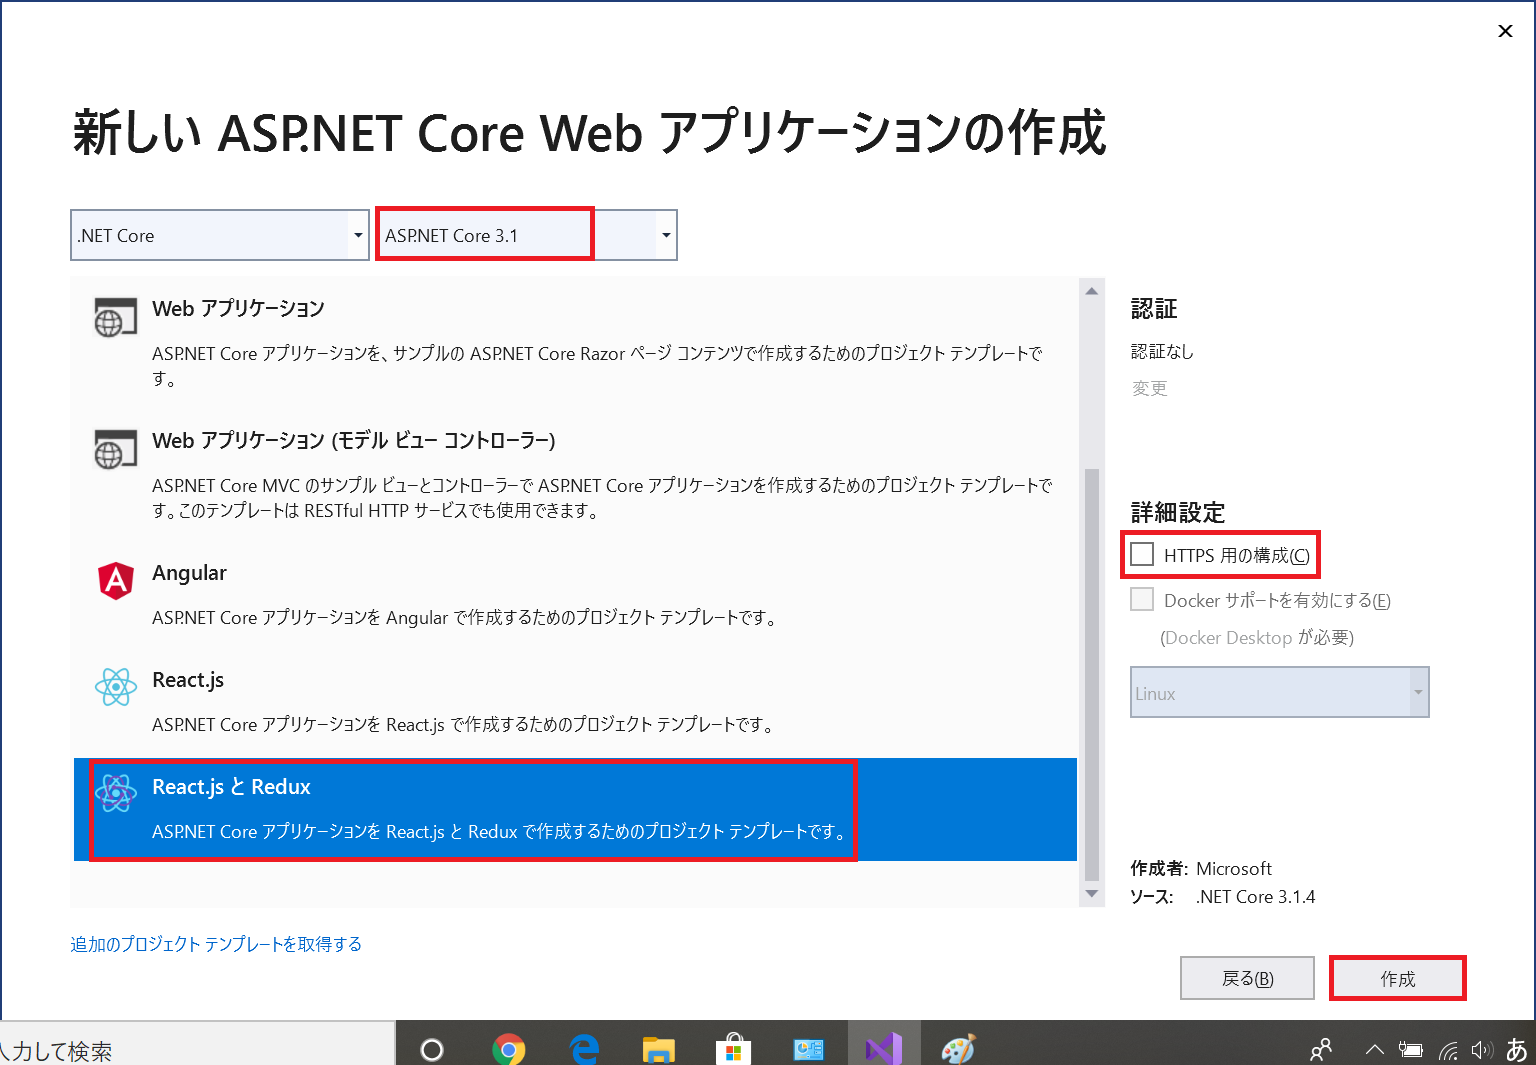The width and height of the screenshot is (1536, 1065).
Task: Click the 作成 create button
Action: (1397, 978)
